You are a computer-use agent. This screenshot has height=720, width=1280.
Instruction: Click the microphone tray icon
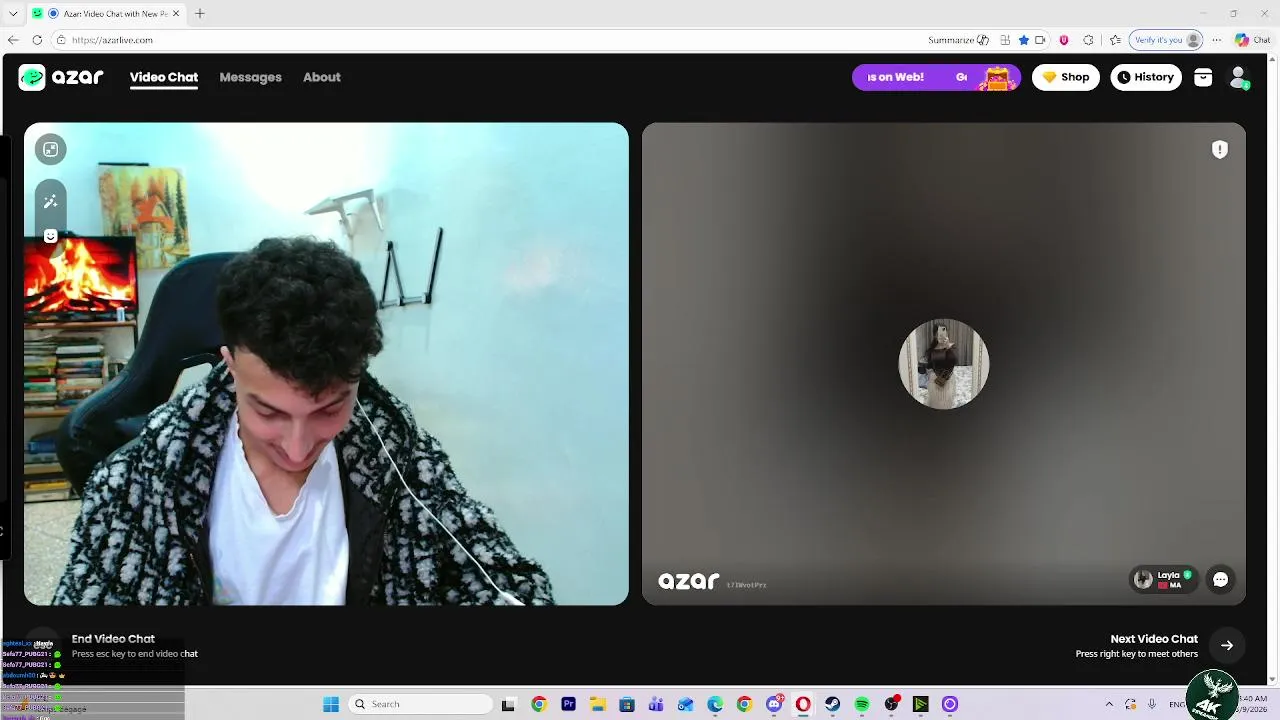click(x=1152, y=704)
